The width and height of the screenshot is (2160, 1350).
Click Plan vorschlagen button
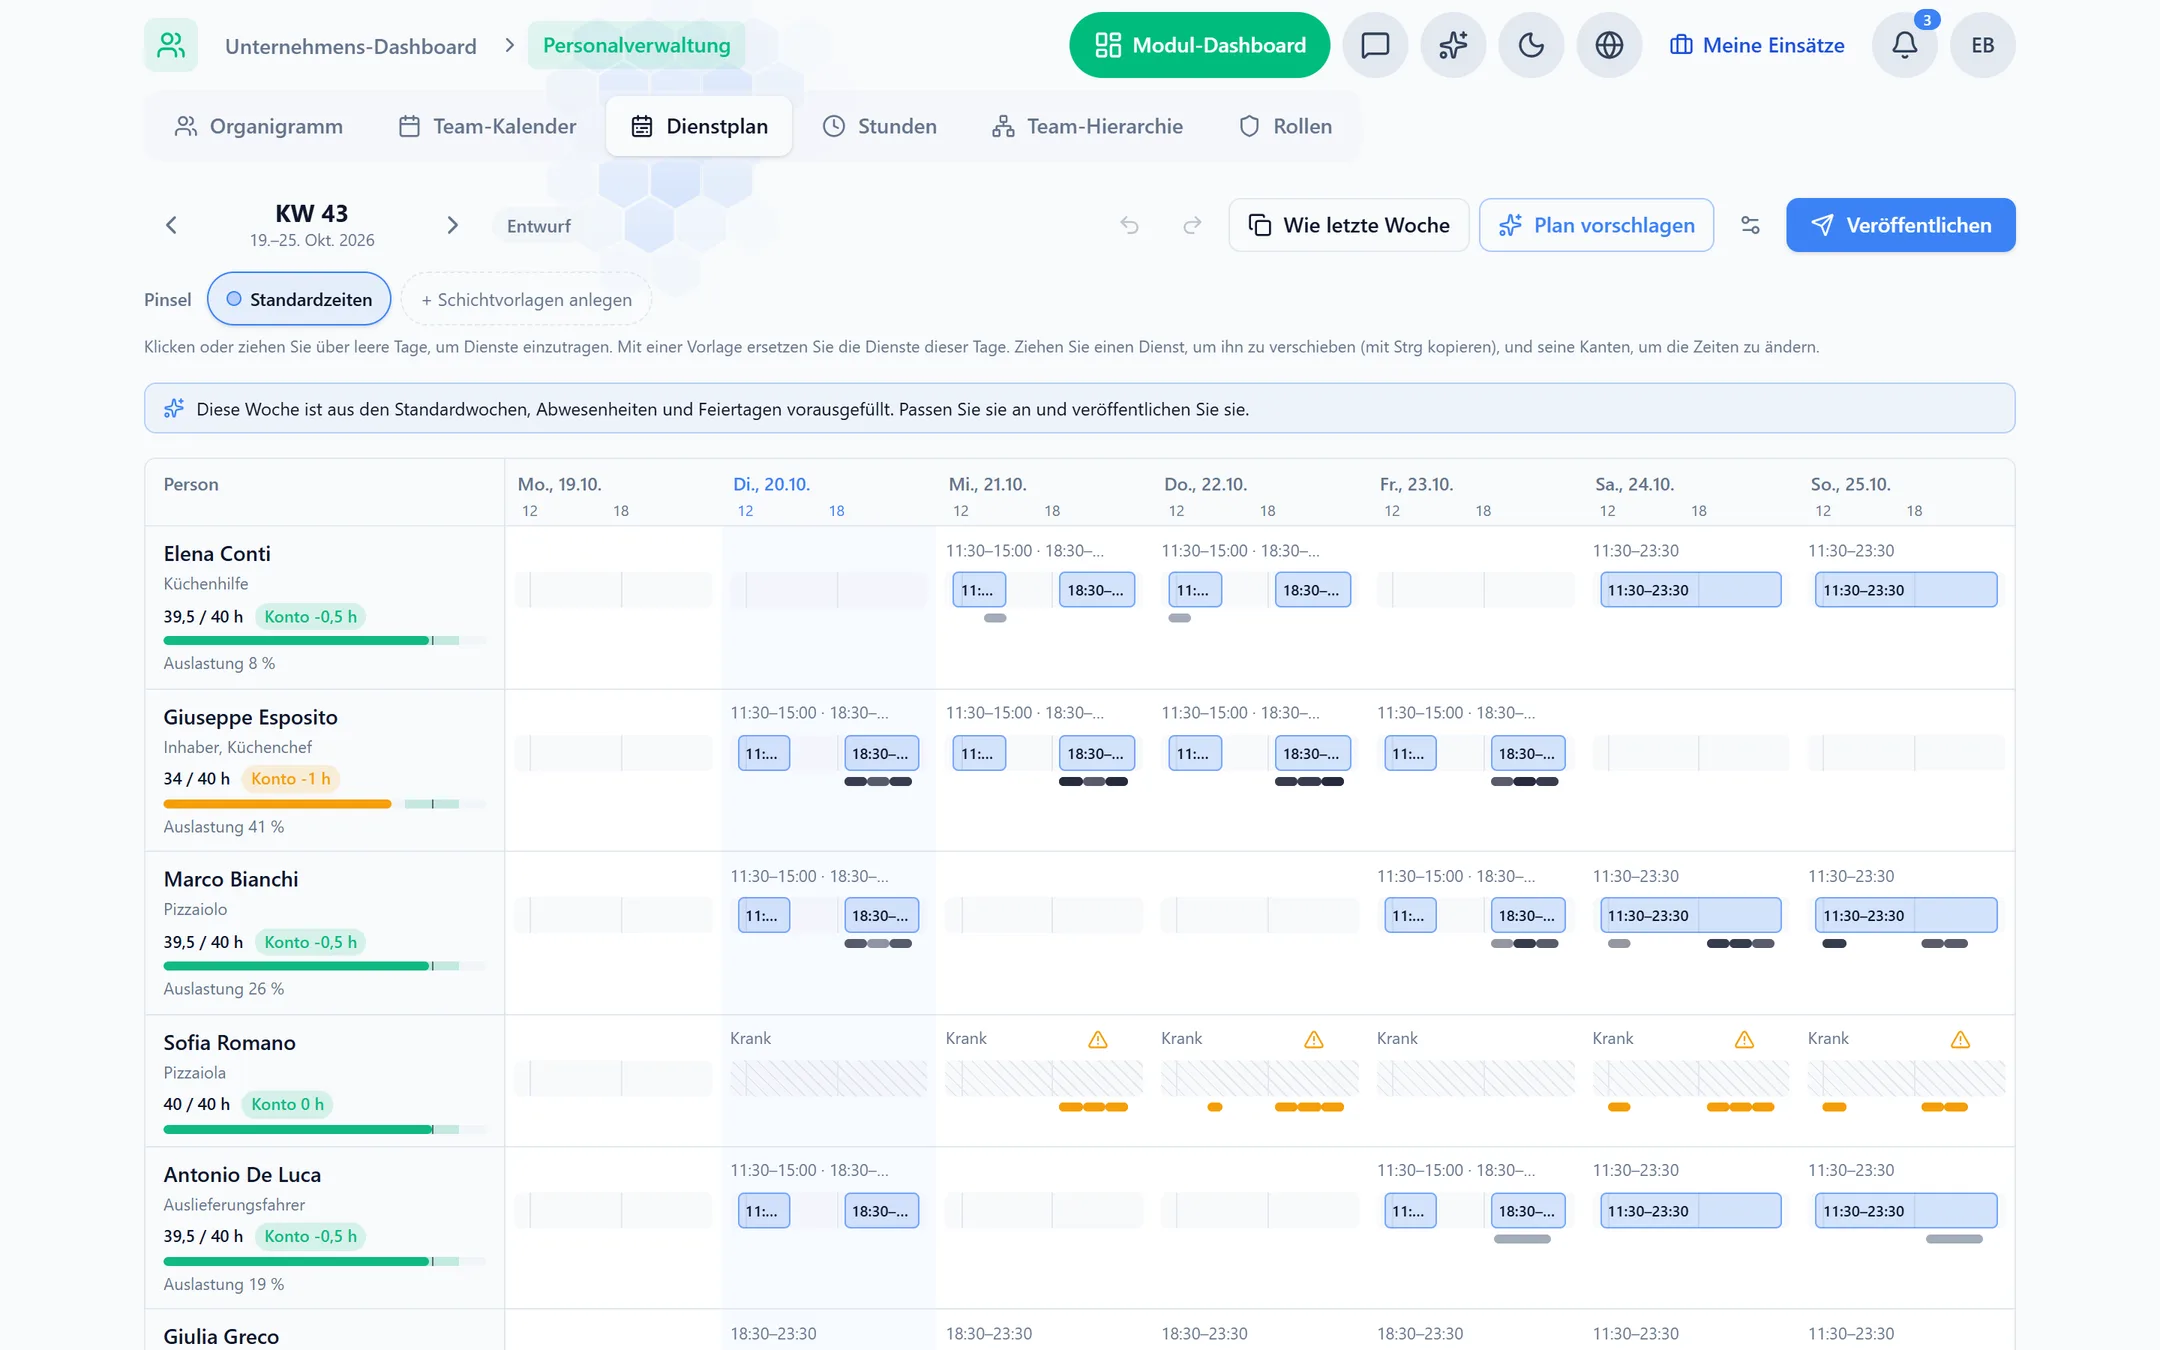pyautogui.click(x=1596, y=225)
